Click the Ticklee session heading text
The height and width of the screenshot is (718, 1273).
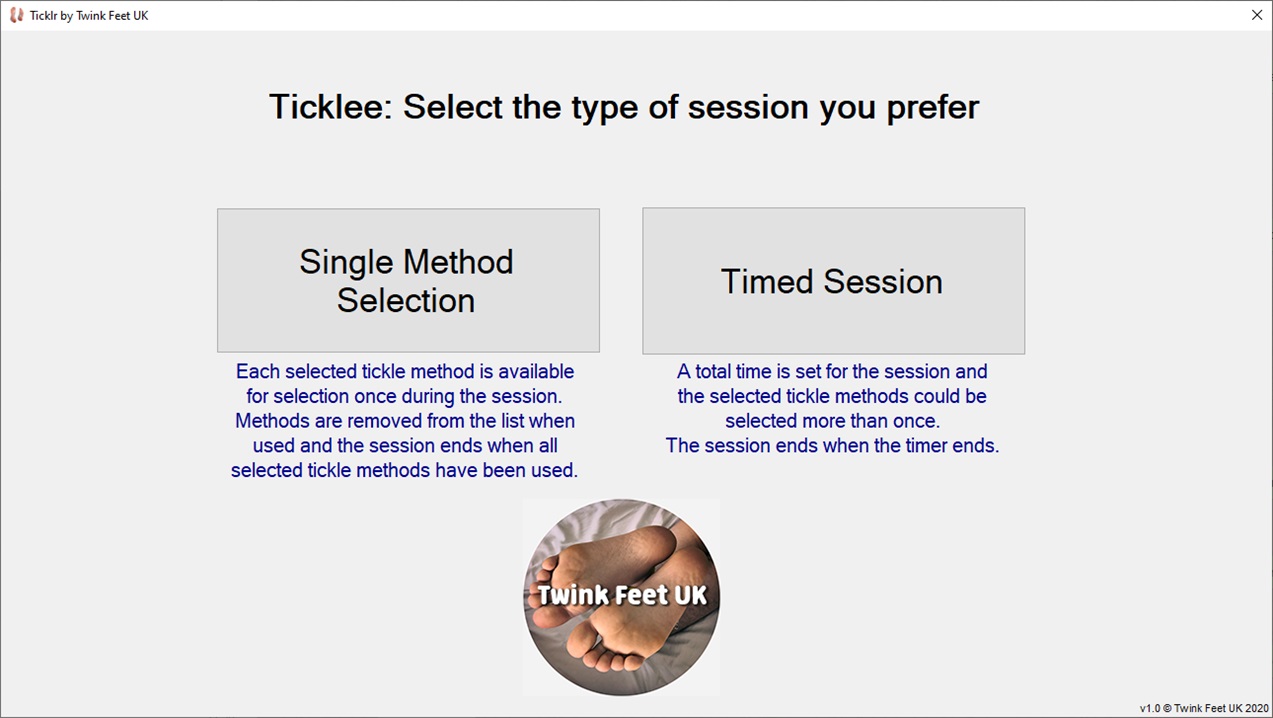tap(623, 106)
